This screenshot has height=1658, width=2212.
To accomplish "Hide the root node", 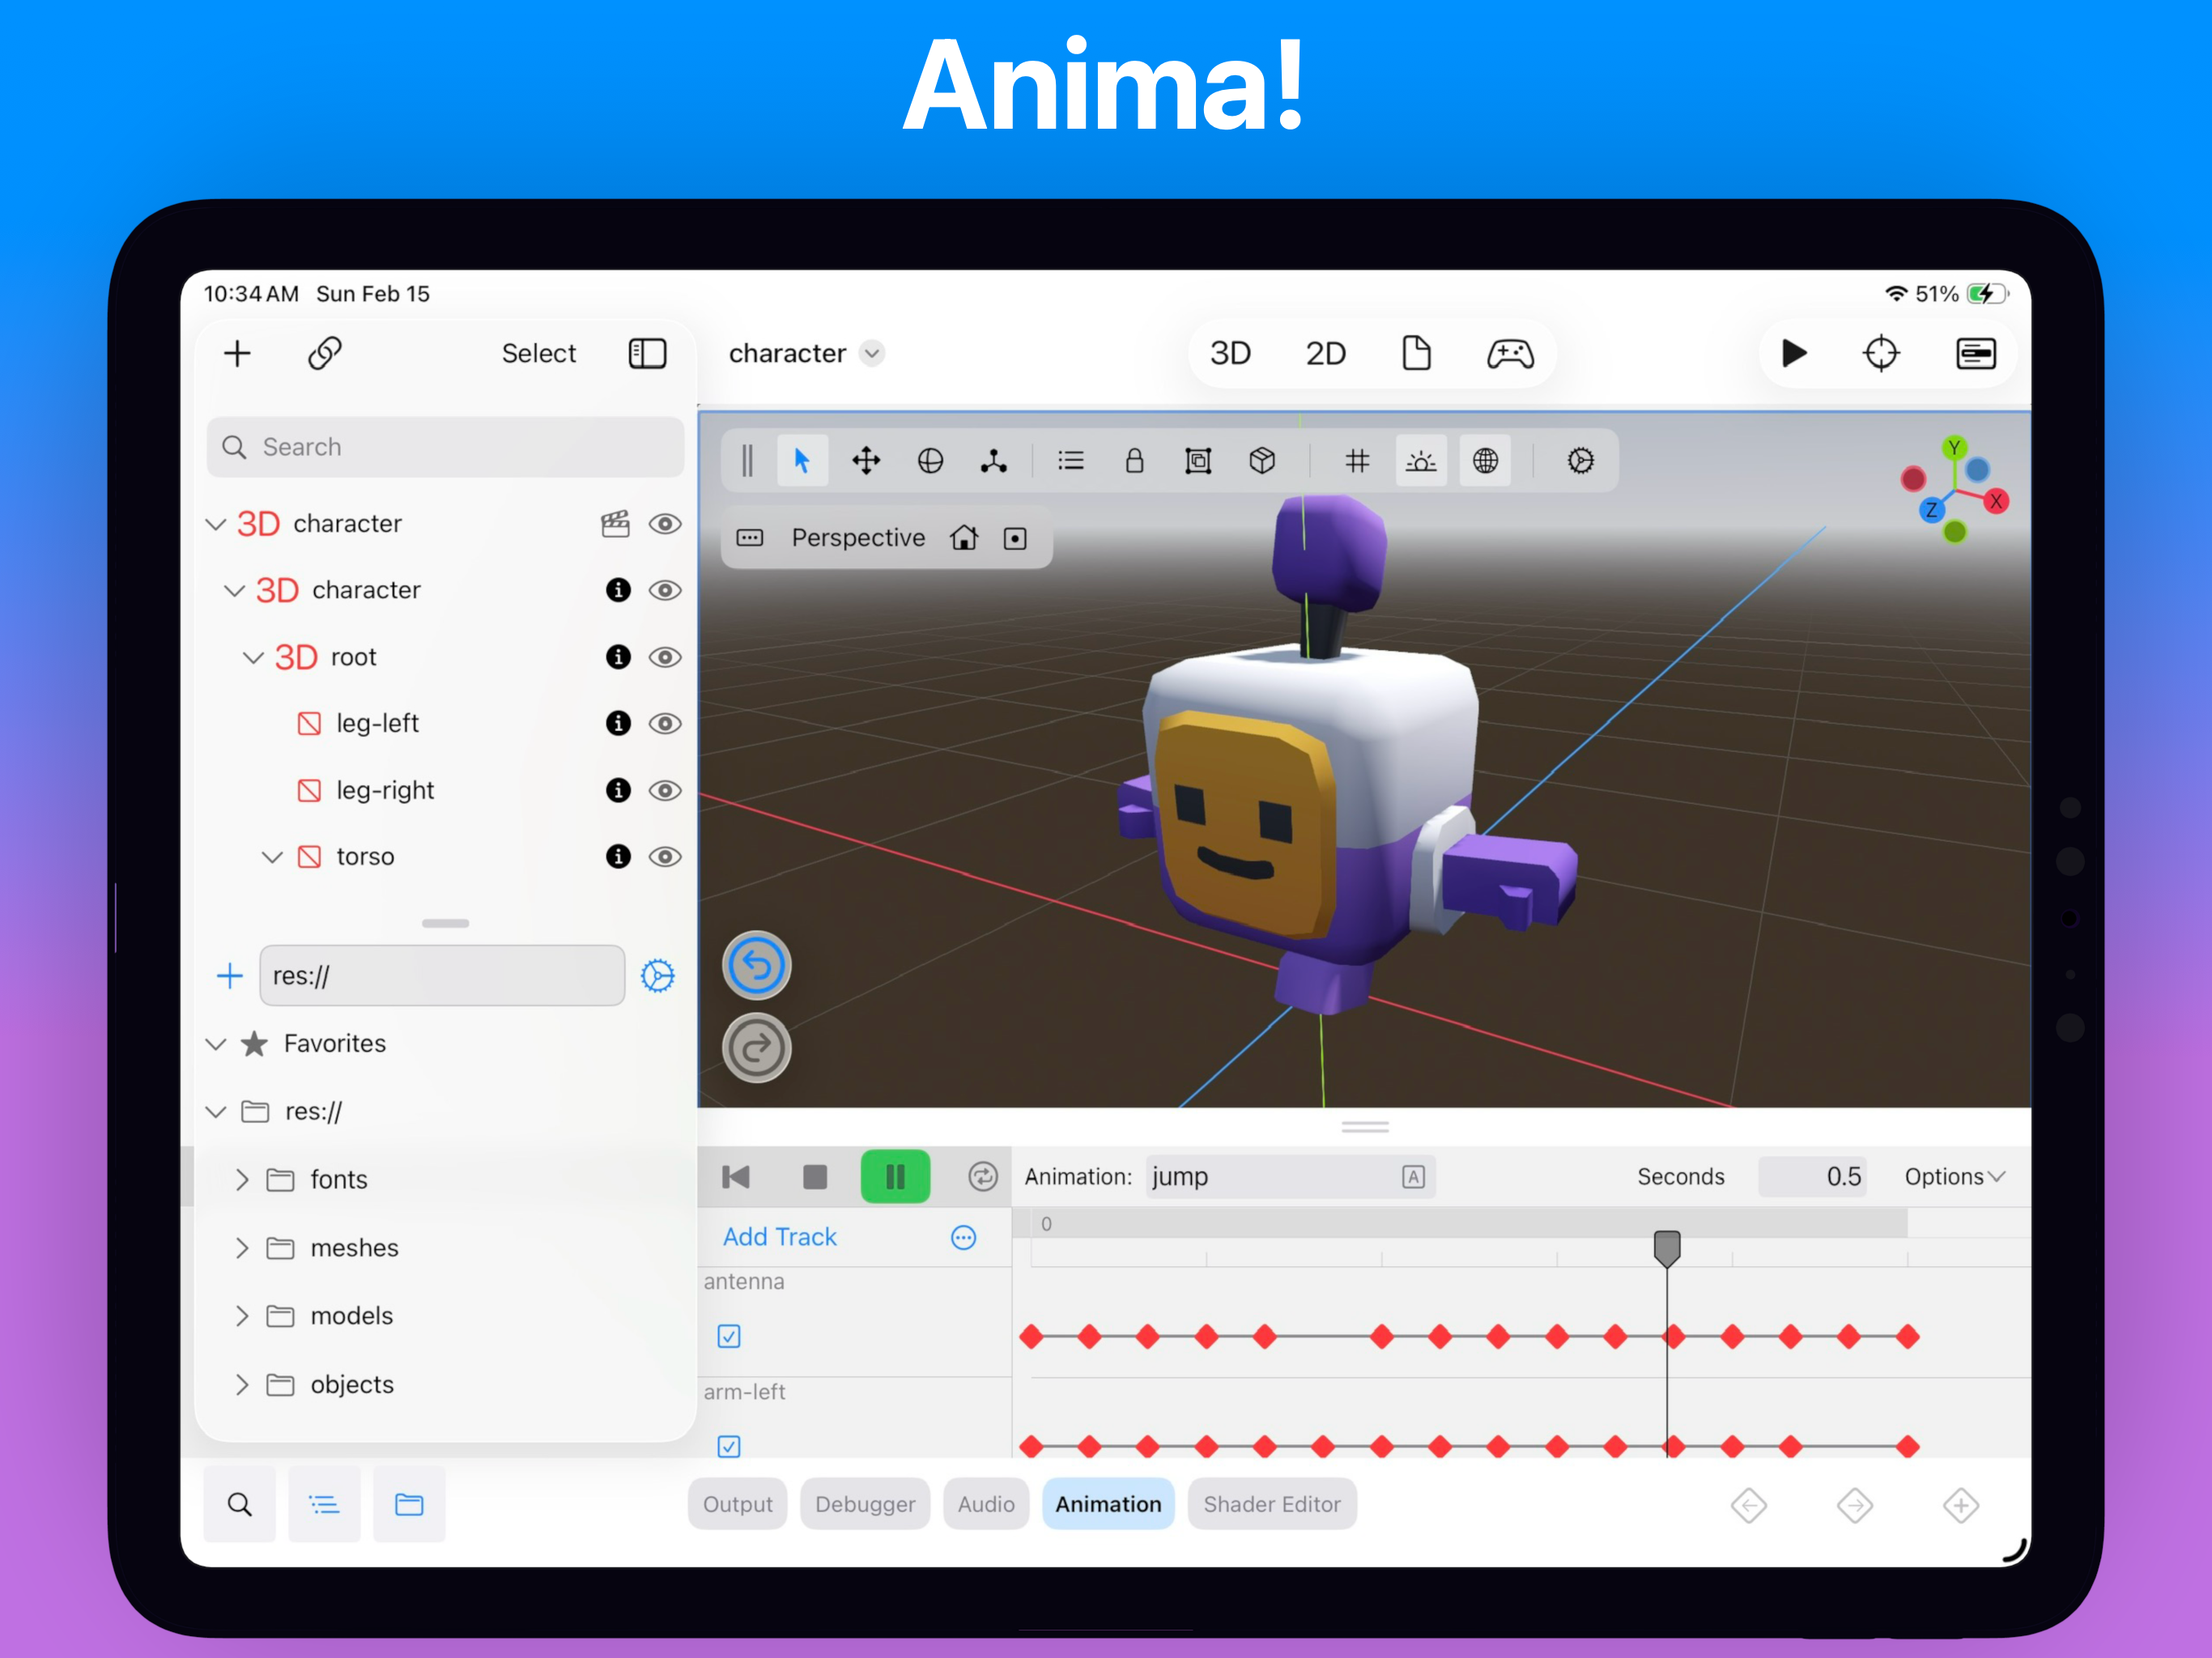I will click(665, 657).
